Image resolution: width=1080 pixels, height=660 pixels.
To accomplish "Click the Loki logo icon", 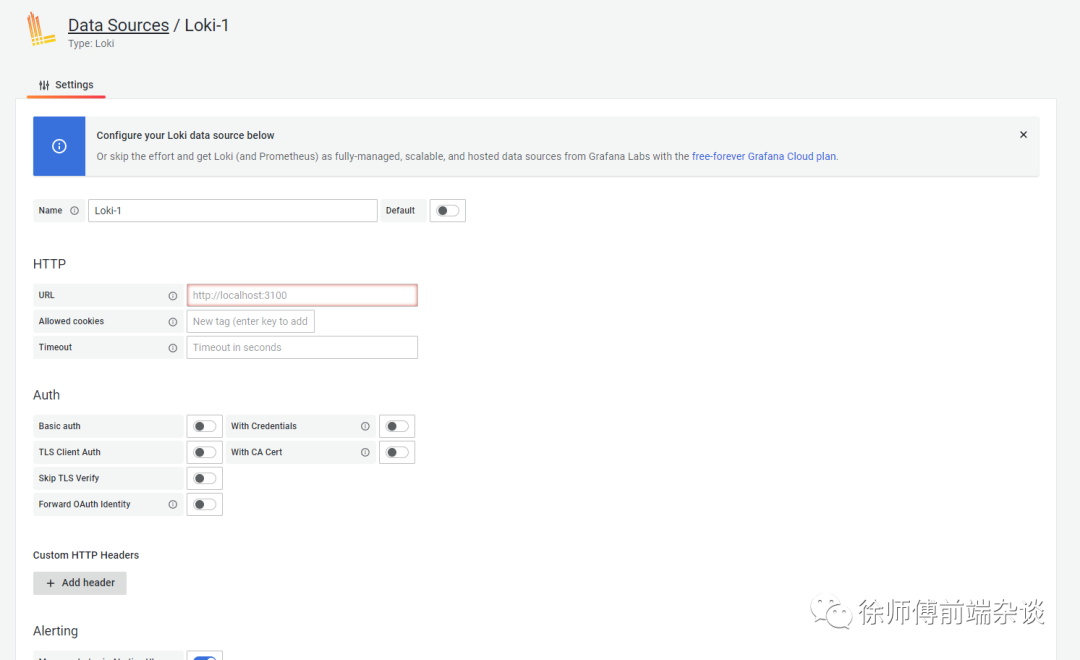I will click(41, 30).
